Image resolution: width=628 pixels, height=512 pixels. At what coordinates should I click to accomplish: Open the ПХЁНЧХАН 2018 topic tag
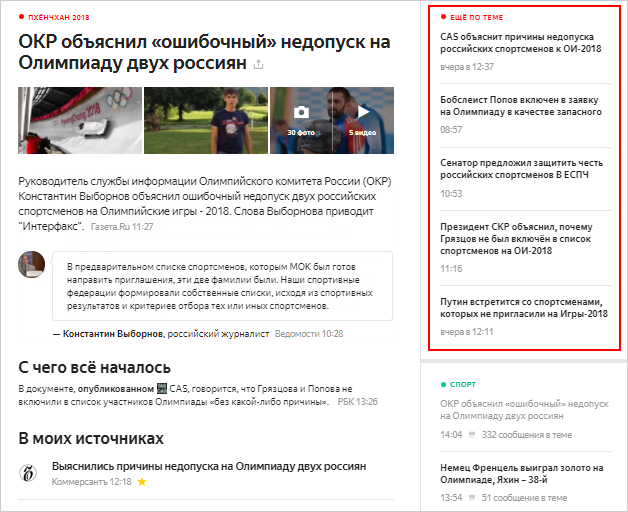(59, 17)
